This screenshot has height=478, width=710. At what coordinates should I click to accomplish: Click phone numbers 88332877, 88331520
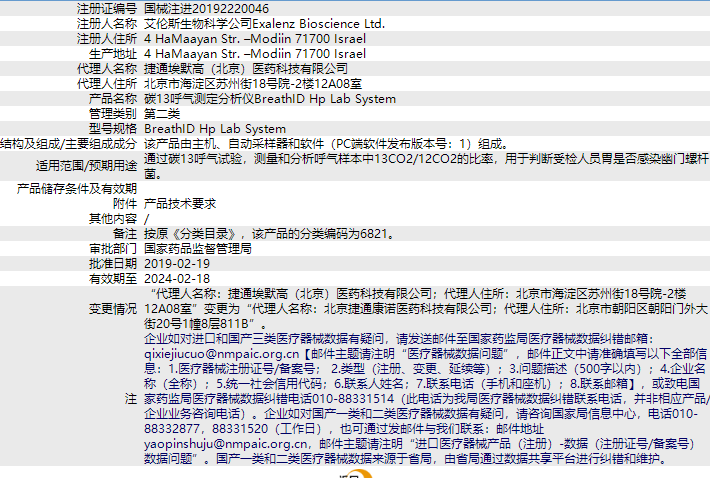pos(204,429)
